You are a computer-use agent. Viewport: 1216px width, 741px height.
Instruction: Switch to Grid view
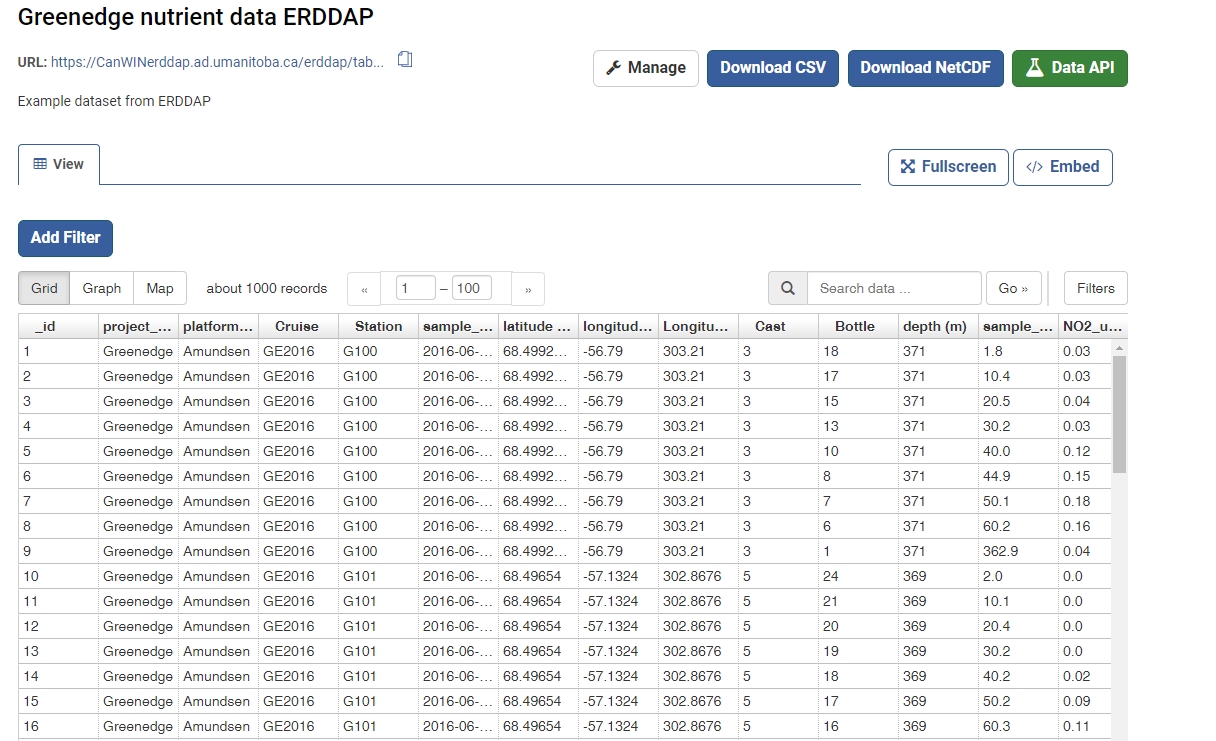click(x=44, y=288)
